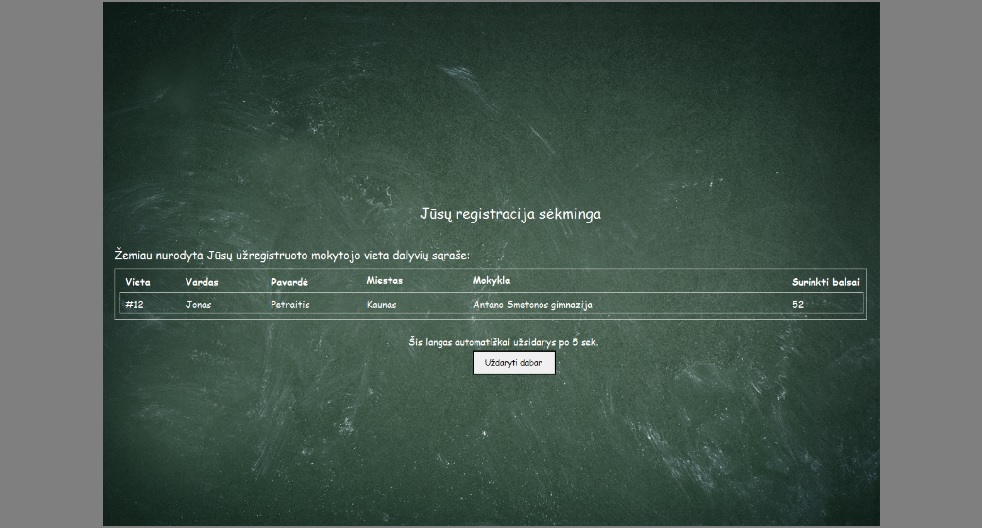Select the "Mokykla" column header
The image size is (982, 528).
pos(492,280)
